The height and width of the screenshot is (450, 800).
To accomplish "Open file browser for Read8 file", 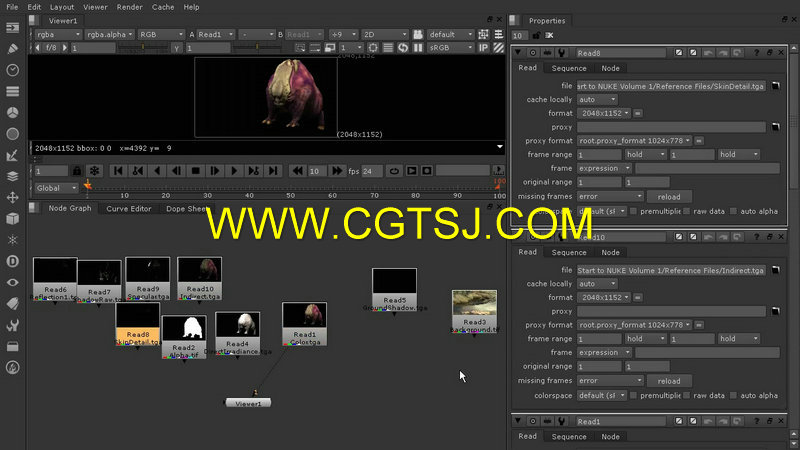I will point(776,86).
